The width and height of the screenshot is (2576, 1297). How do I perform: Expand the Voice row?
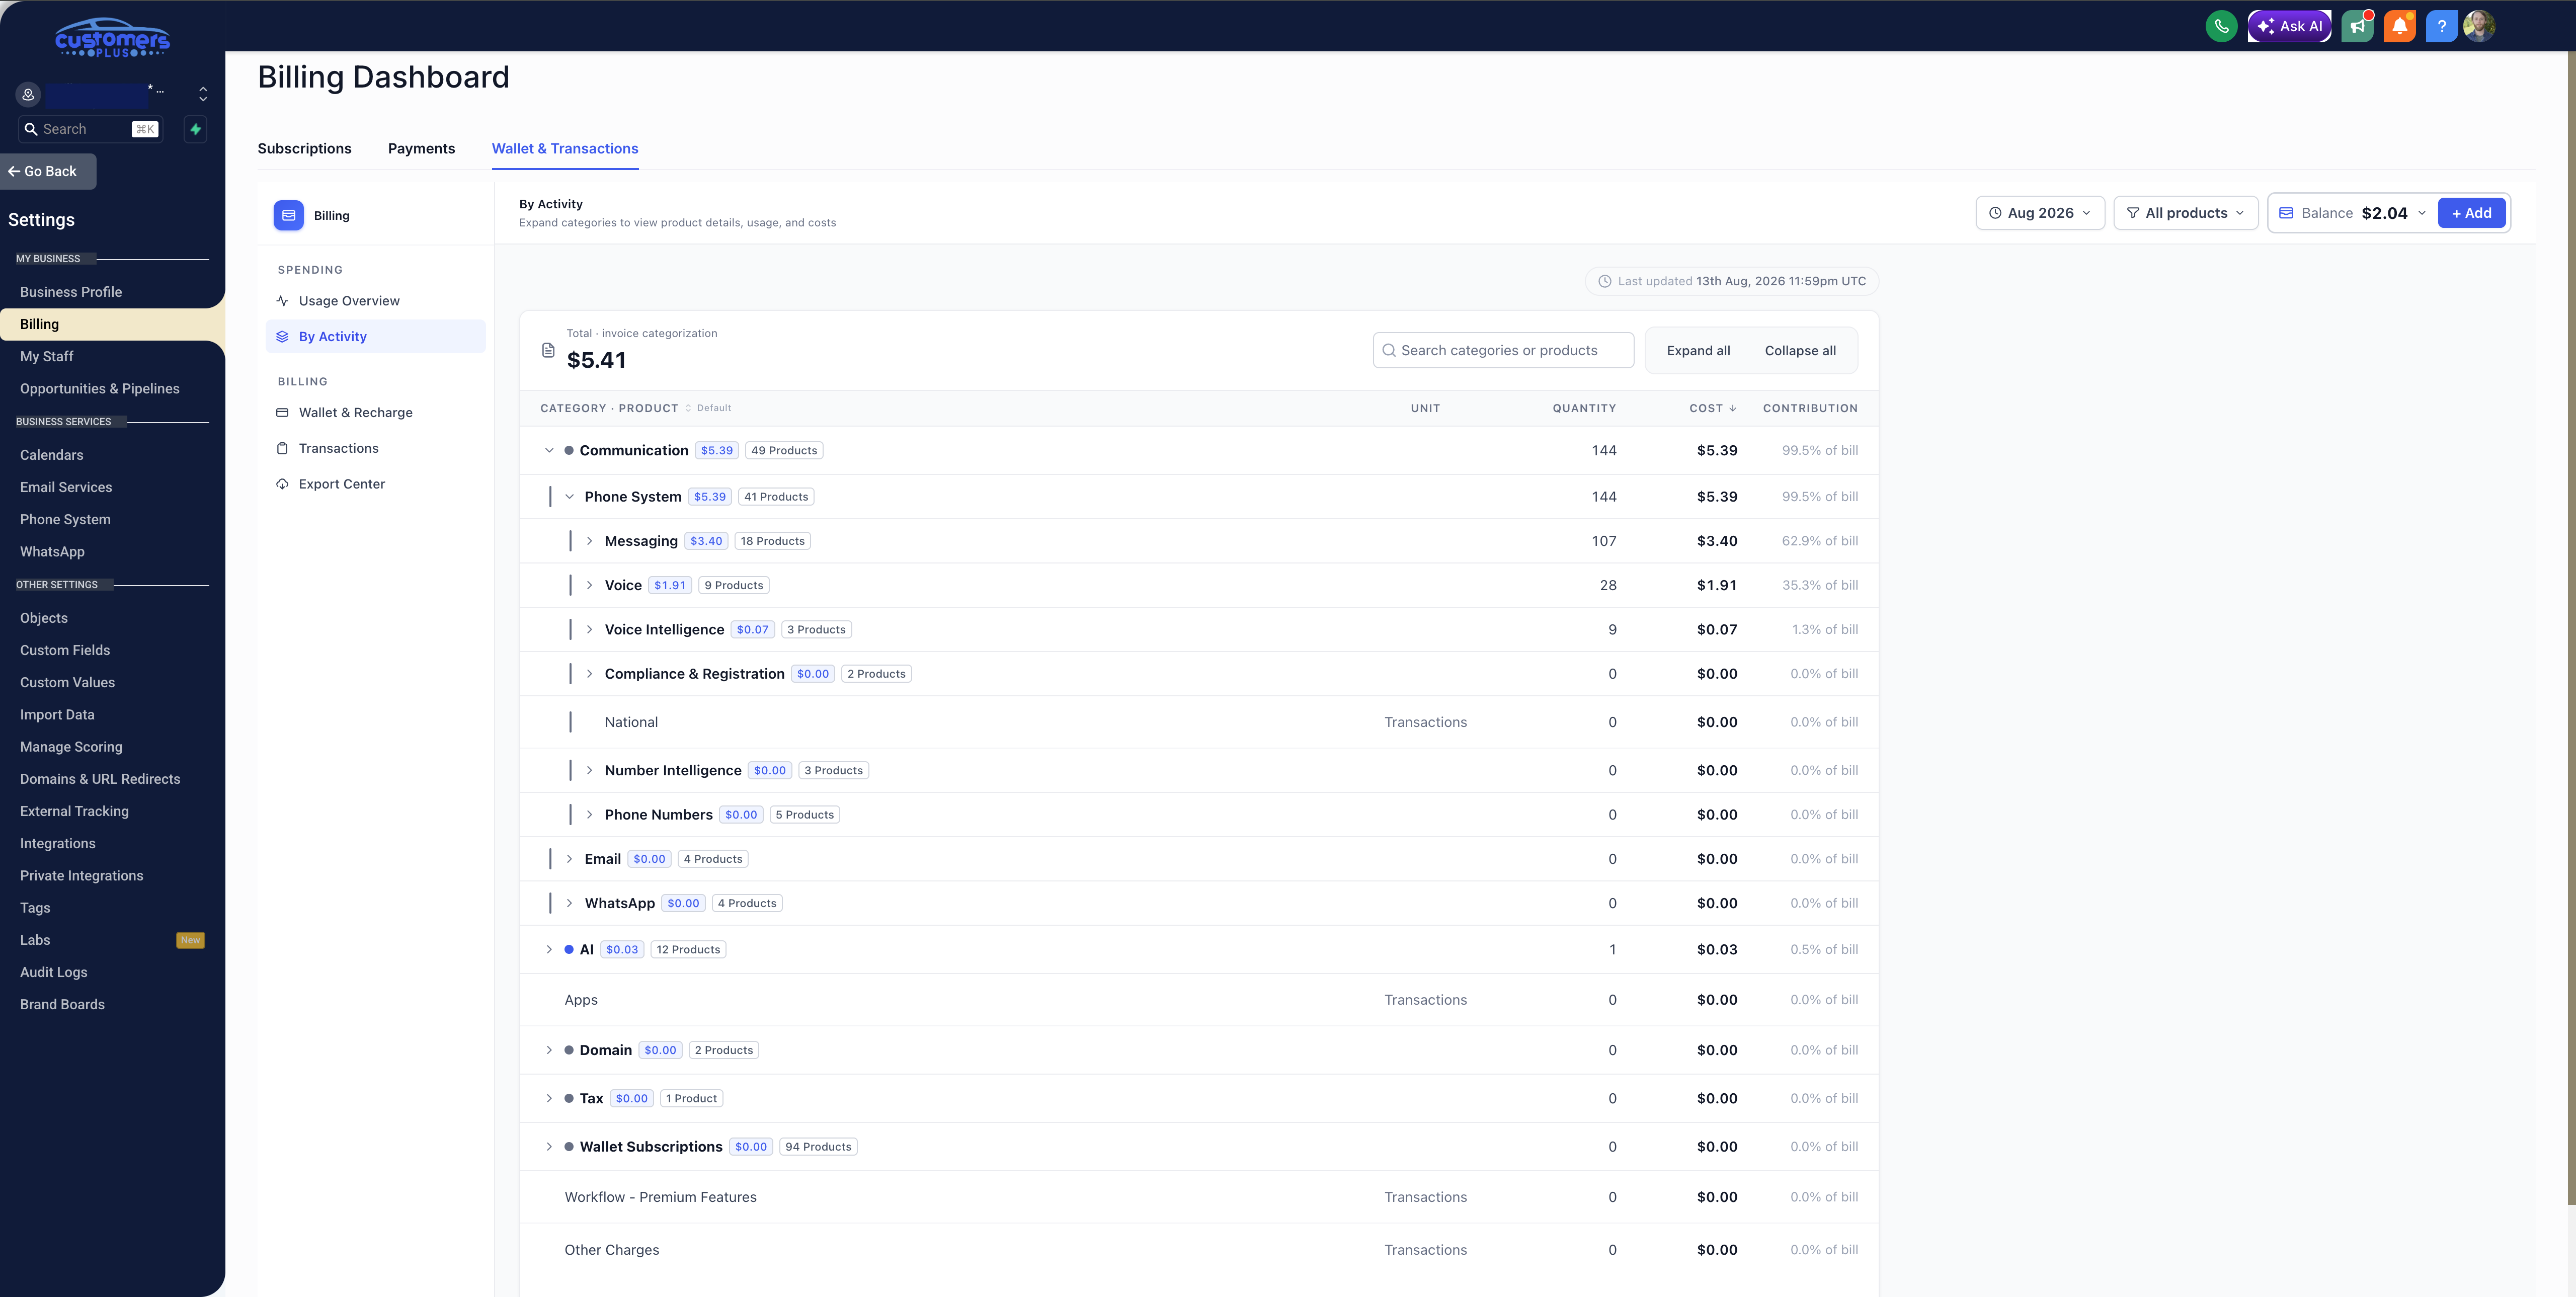(x=589, y=586)
